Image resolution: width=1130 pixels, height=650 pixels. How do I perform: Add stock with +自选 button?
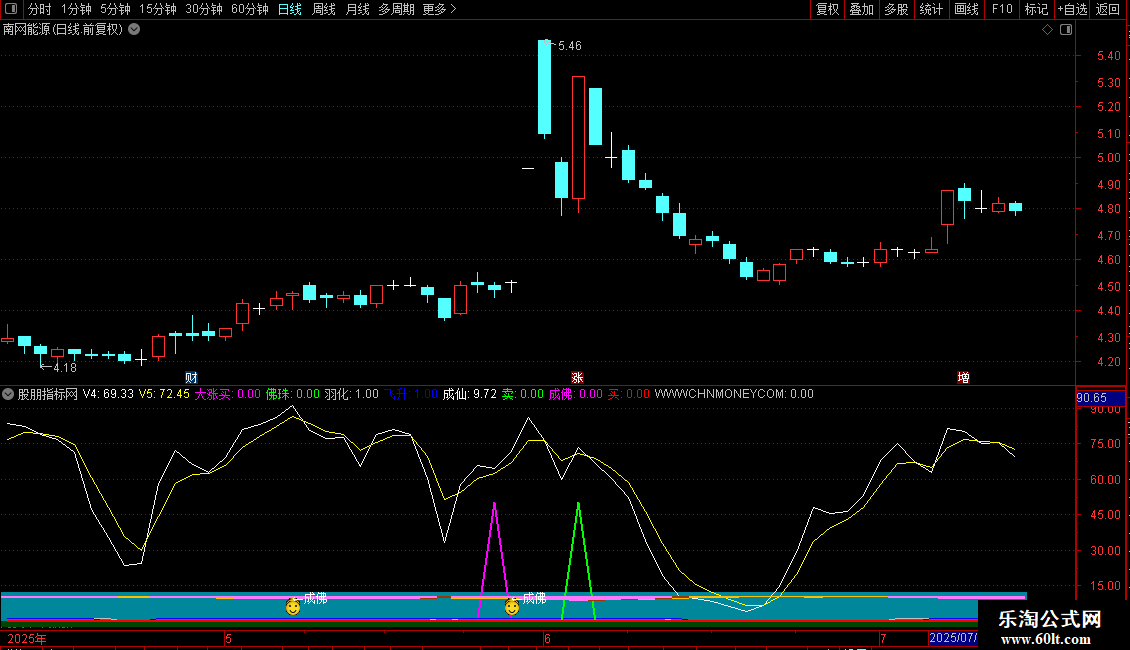tap(1072, 9)
